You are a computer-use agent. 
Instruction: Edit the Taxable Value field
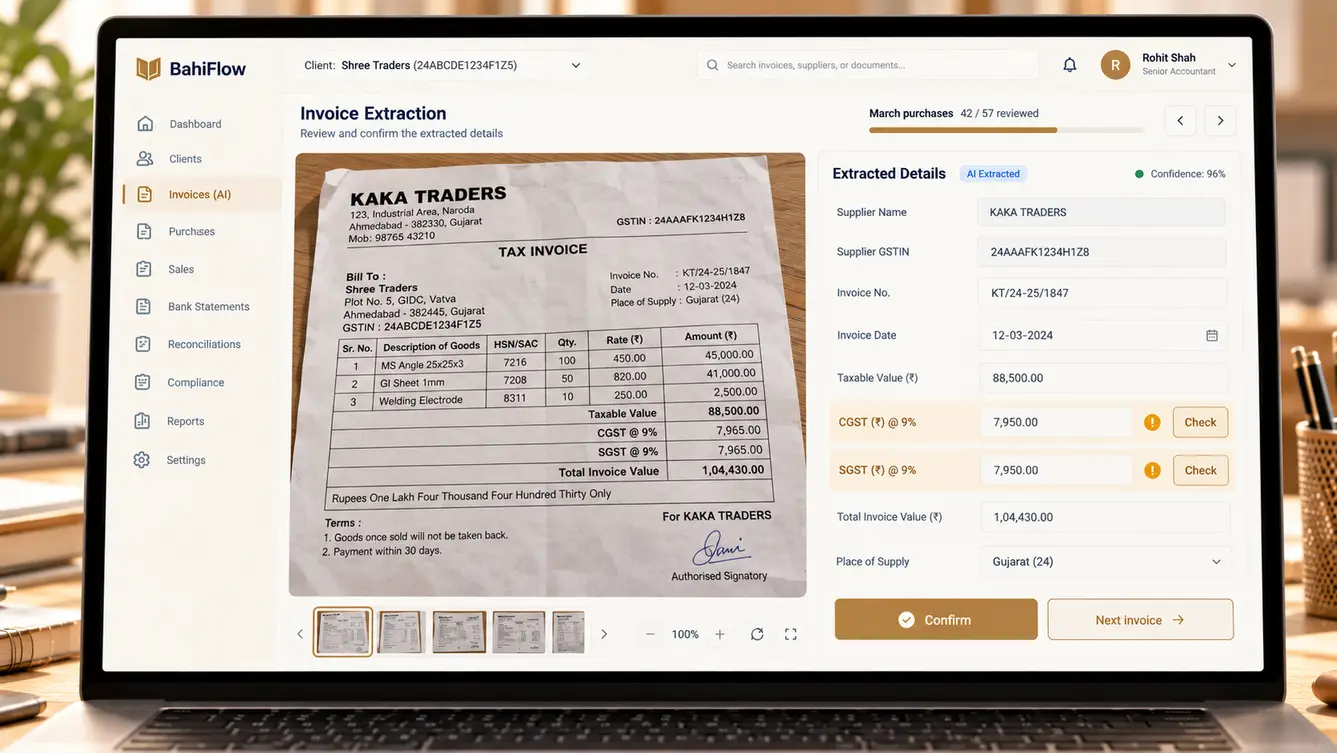pos(1104,378)
